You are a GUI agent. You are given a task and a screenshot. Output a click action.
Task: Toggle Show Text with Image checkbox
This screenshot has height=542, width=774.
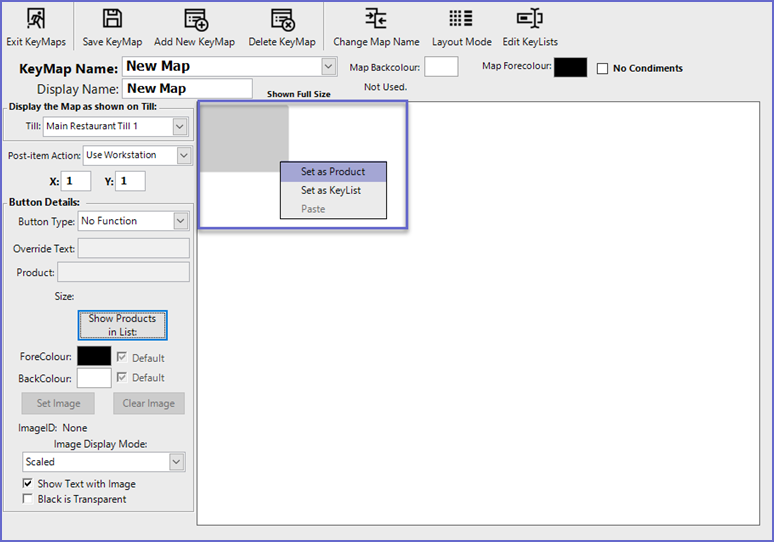(29, 484)
